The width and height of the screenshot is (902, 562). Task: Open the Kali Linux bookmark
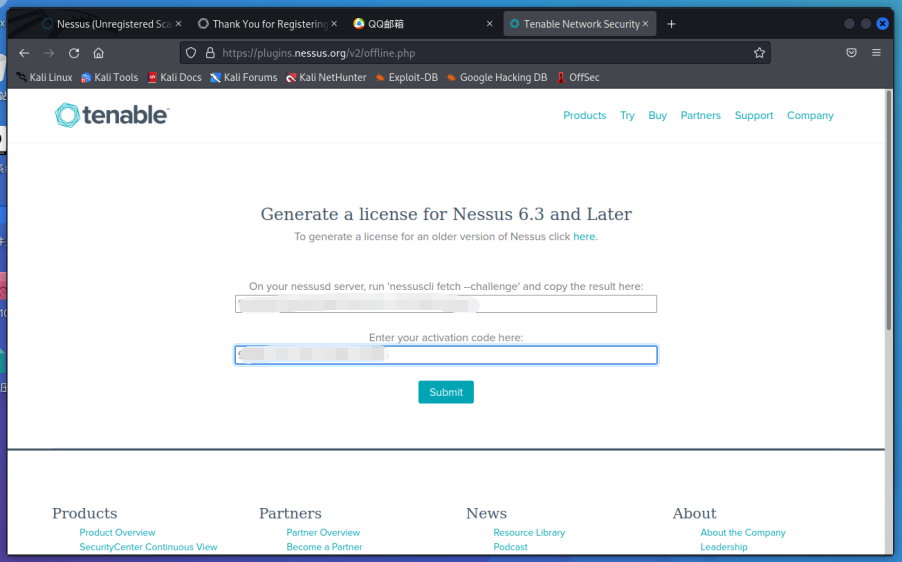click(x=44, y=77)
